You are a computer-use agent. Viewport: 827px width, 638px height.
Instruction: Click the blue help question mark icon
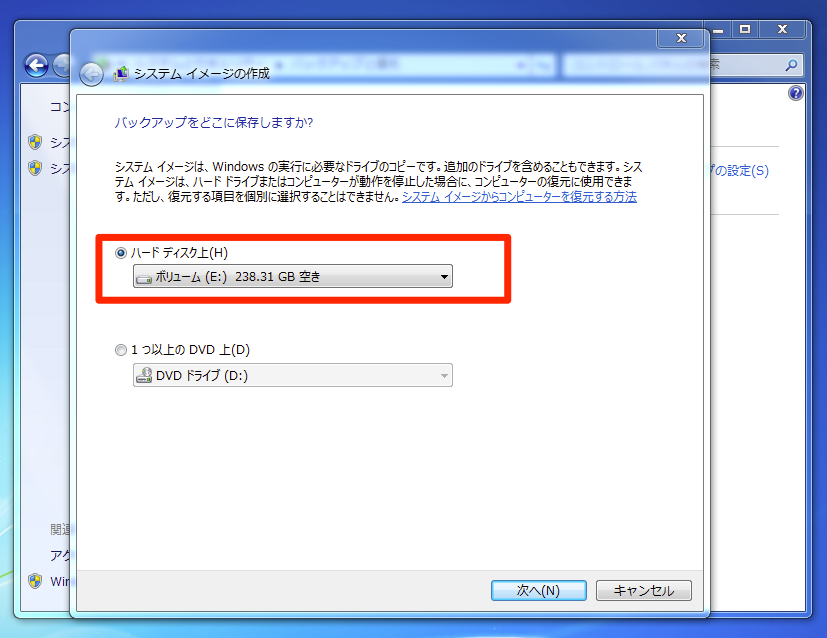tap(795, 93)
